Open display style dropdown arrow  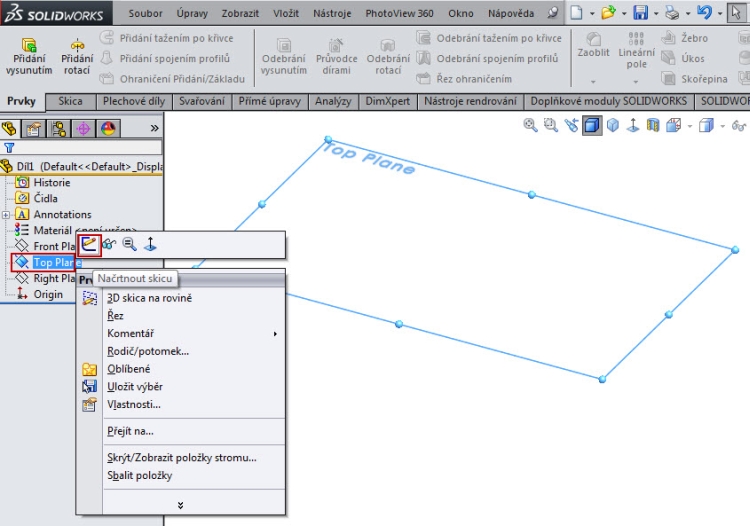(x=723, y=126)
